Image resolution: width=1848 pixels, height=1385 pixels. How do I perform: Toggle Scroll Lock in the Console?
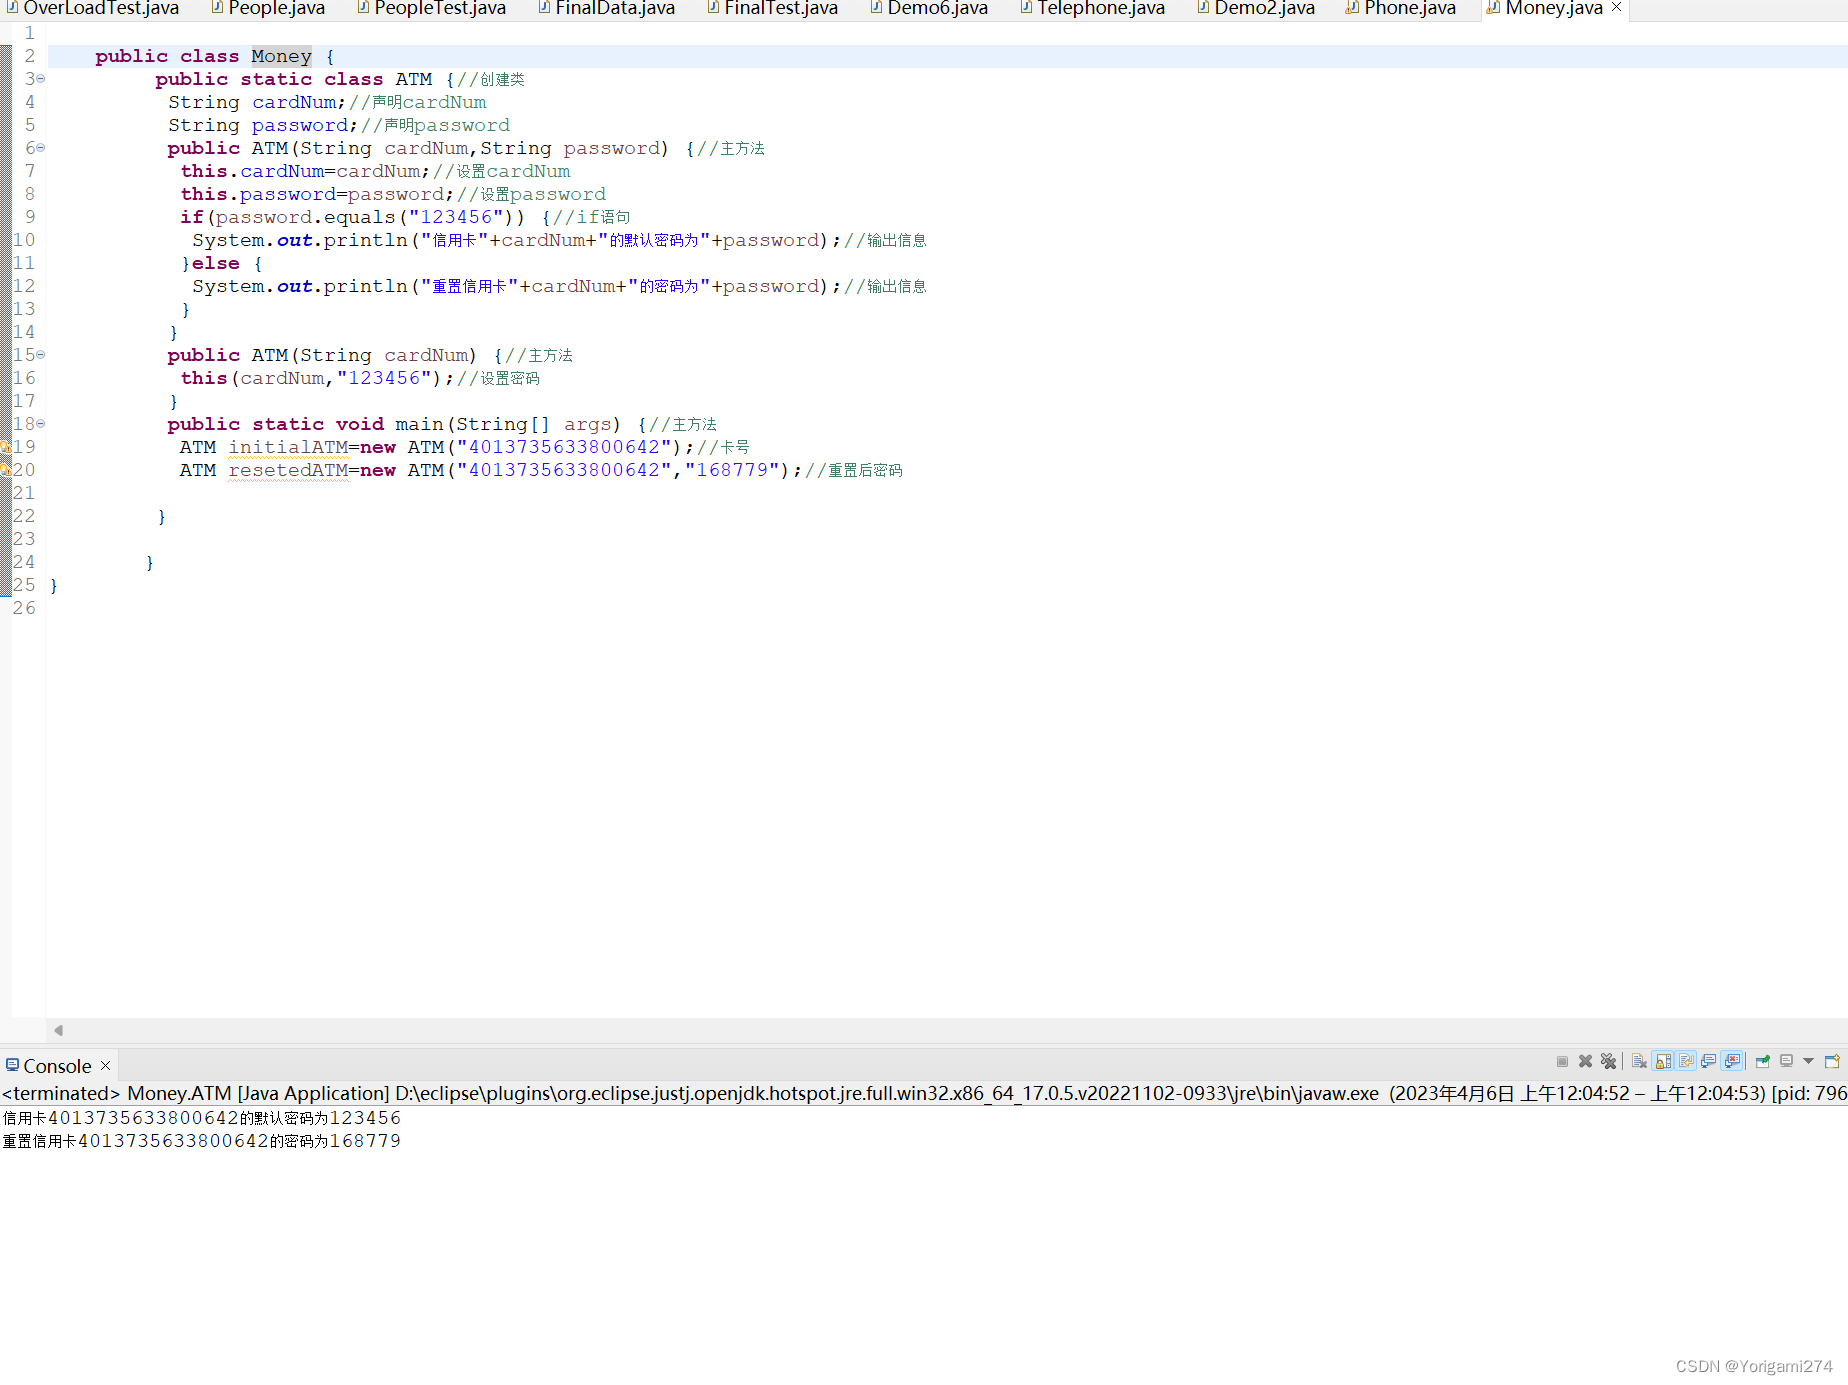(1663, 1061)
